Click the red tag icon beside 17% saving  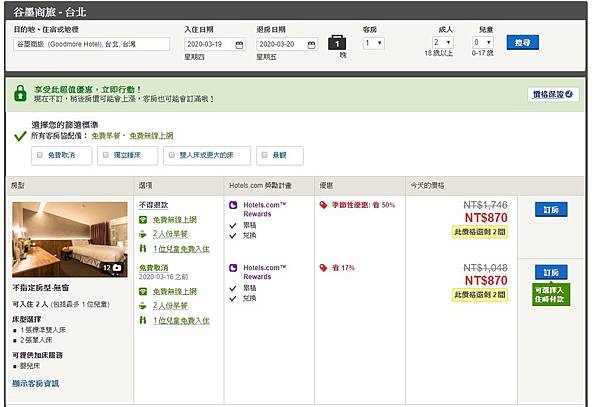tap(323, 268)
